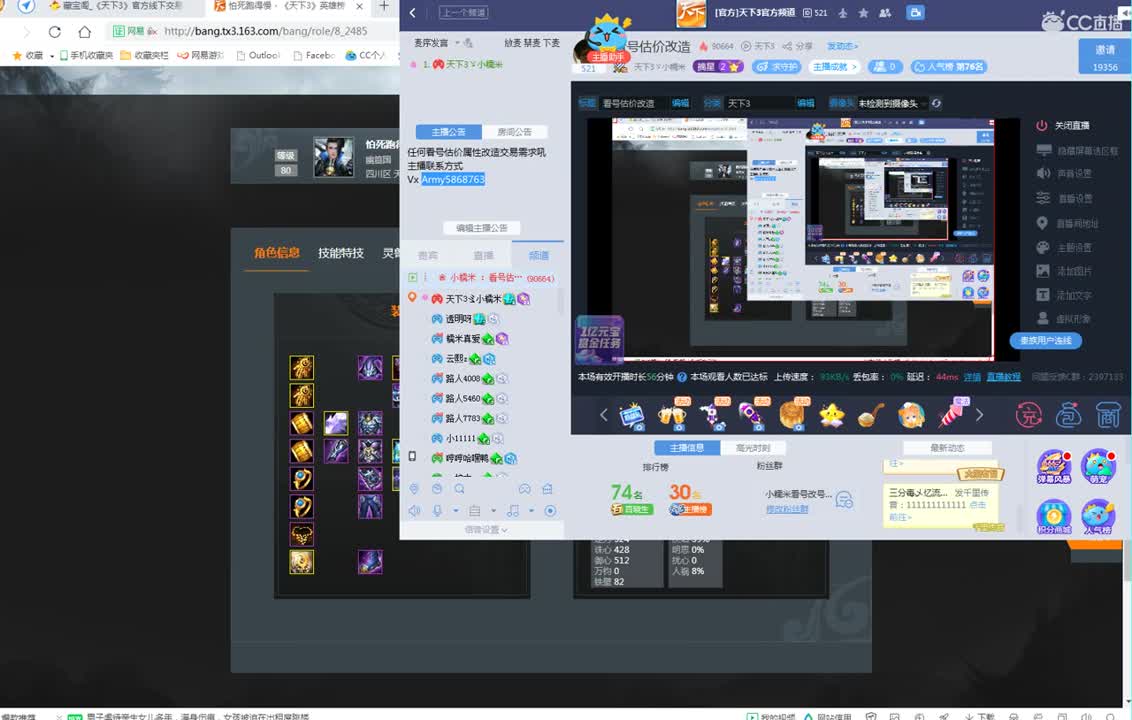This screenshot has height=720, width=1132.
Task: Go to previous gifts with left arrow
Action: (x=604, y=415)
